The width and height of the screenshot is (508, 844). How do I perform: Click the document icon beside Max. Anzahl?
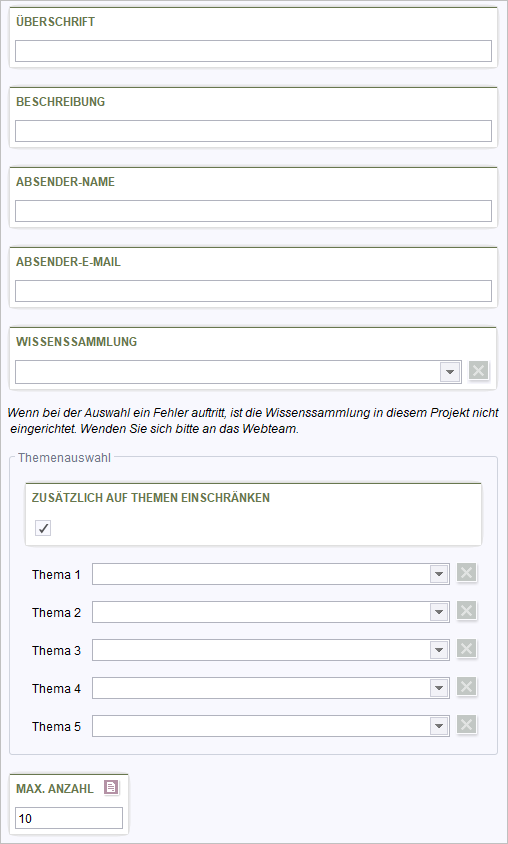coord(111,788)
